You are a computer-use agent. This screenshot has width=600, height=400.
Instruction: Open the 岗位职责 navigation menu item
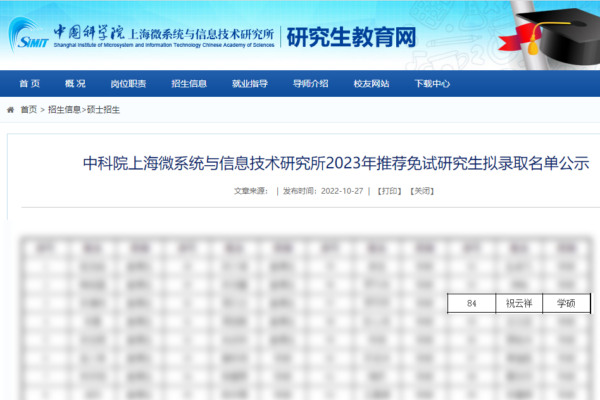(x=129, y=83)
